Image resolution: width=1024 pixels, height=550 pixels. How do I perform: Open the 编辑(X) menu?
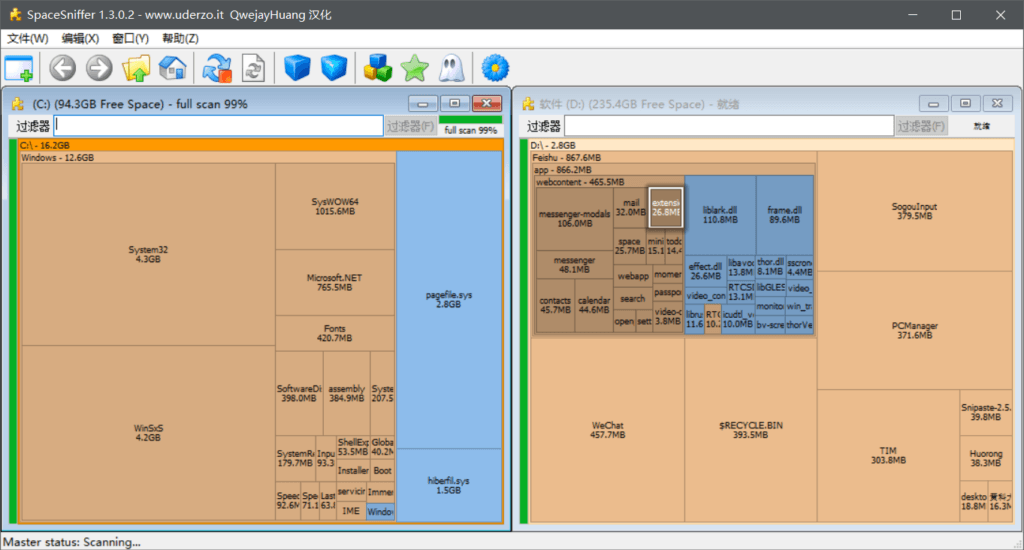click(80, 39)
